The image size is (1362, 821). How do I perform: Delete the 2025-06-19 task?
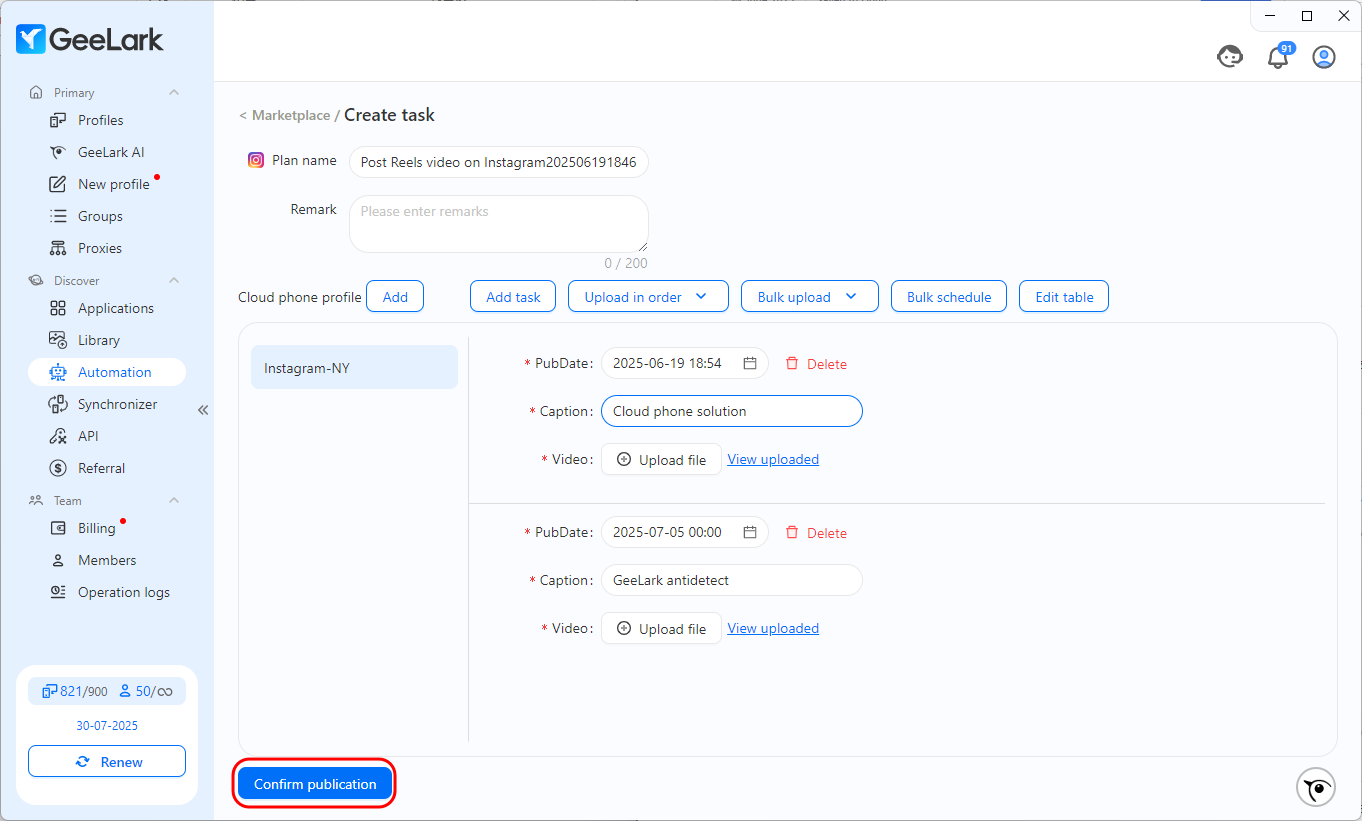(x=816, y=364)
